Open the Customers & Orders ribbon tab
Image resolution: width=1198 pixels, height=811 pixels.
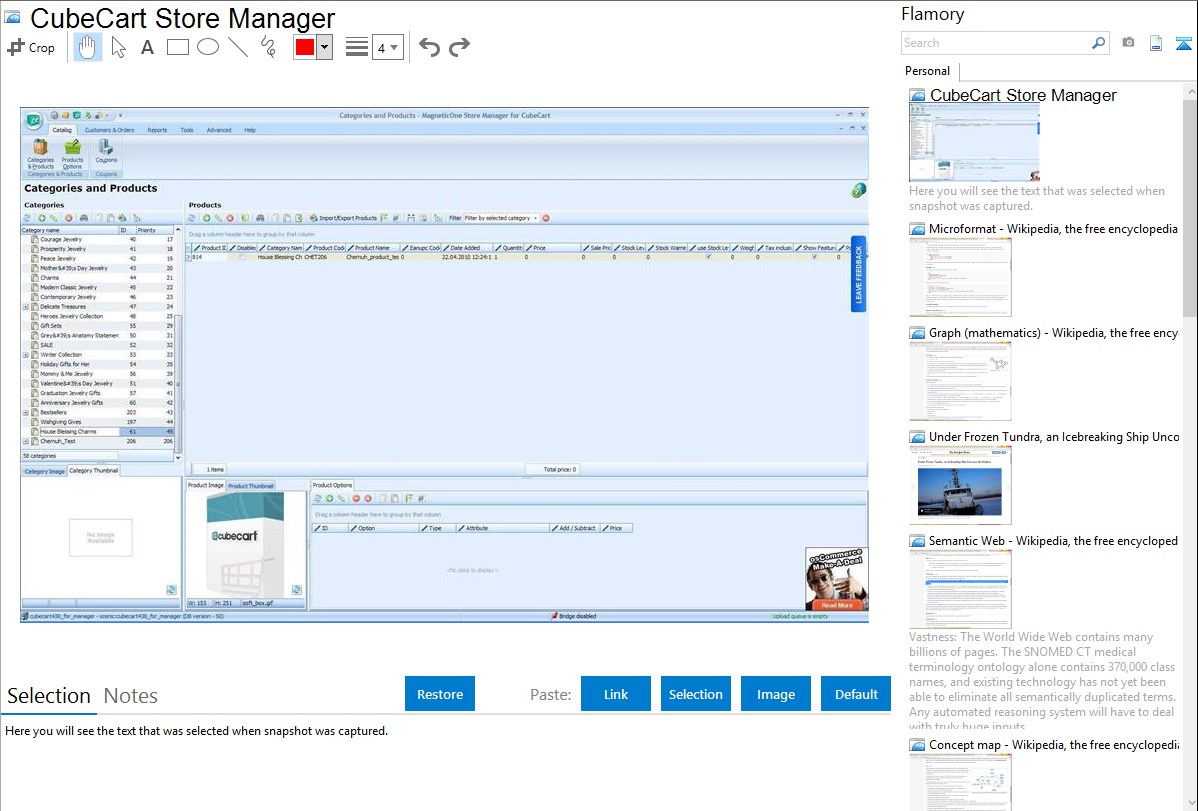click(x=109, y=130)
